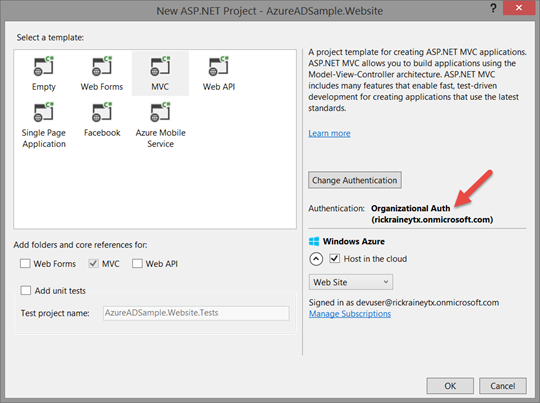Open the Learn more link
540x403 pixels.
pyautogui.click(x=329, y=133)
